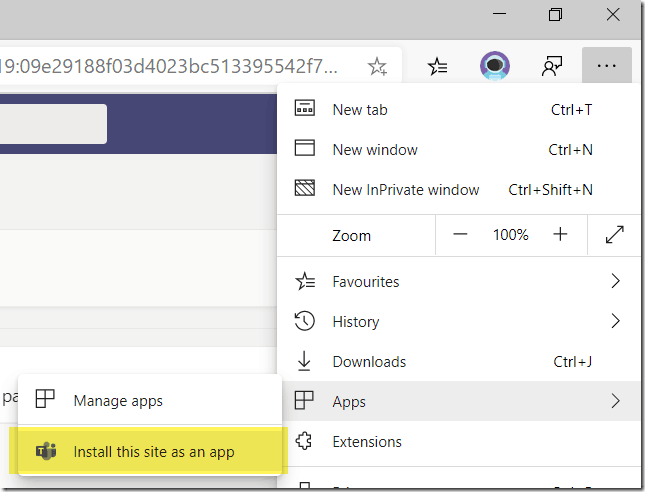The width and height of the screenshot is (645, 492).
Task: Click the user profile avatar
Action: [x=494, y=66]
